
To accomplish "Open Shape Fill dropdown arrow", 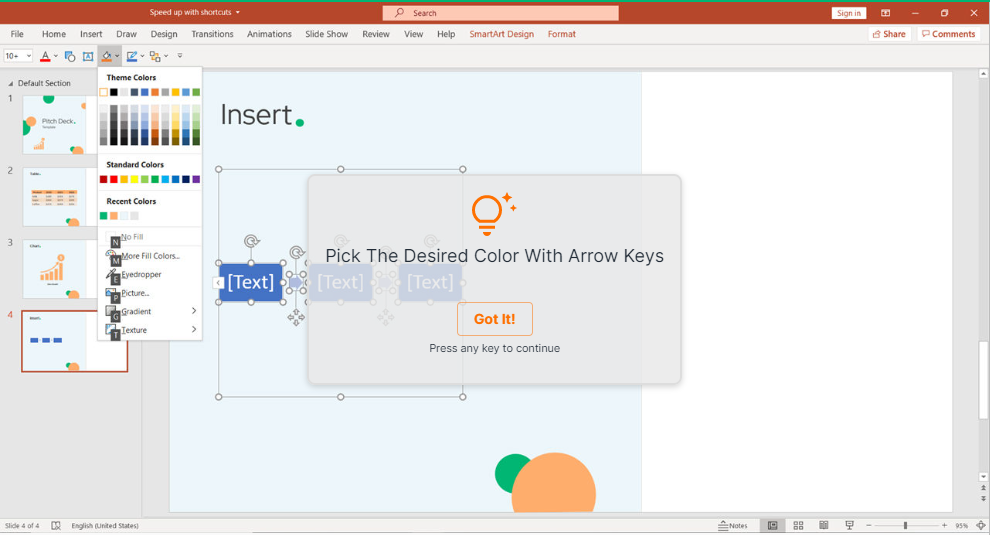I will (x=117, y=56).
